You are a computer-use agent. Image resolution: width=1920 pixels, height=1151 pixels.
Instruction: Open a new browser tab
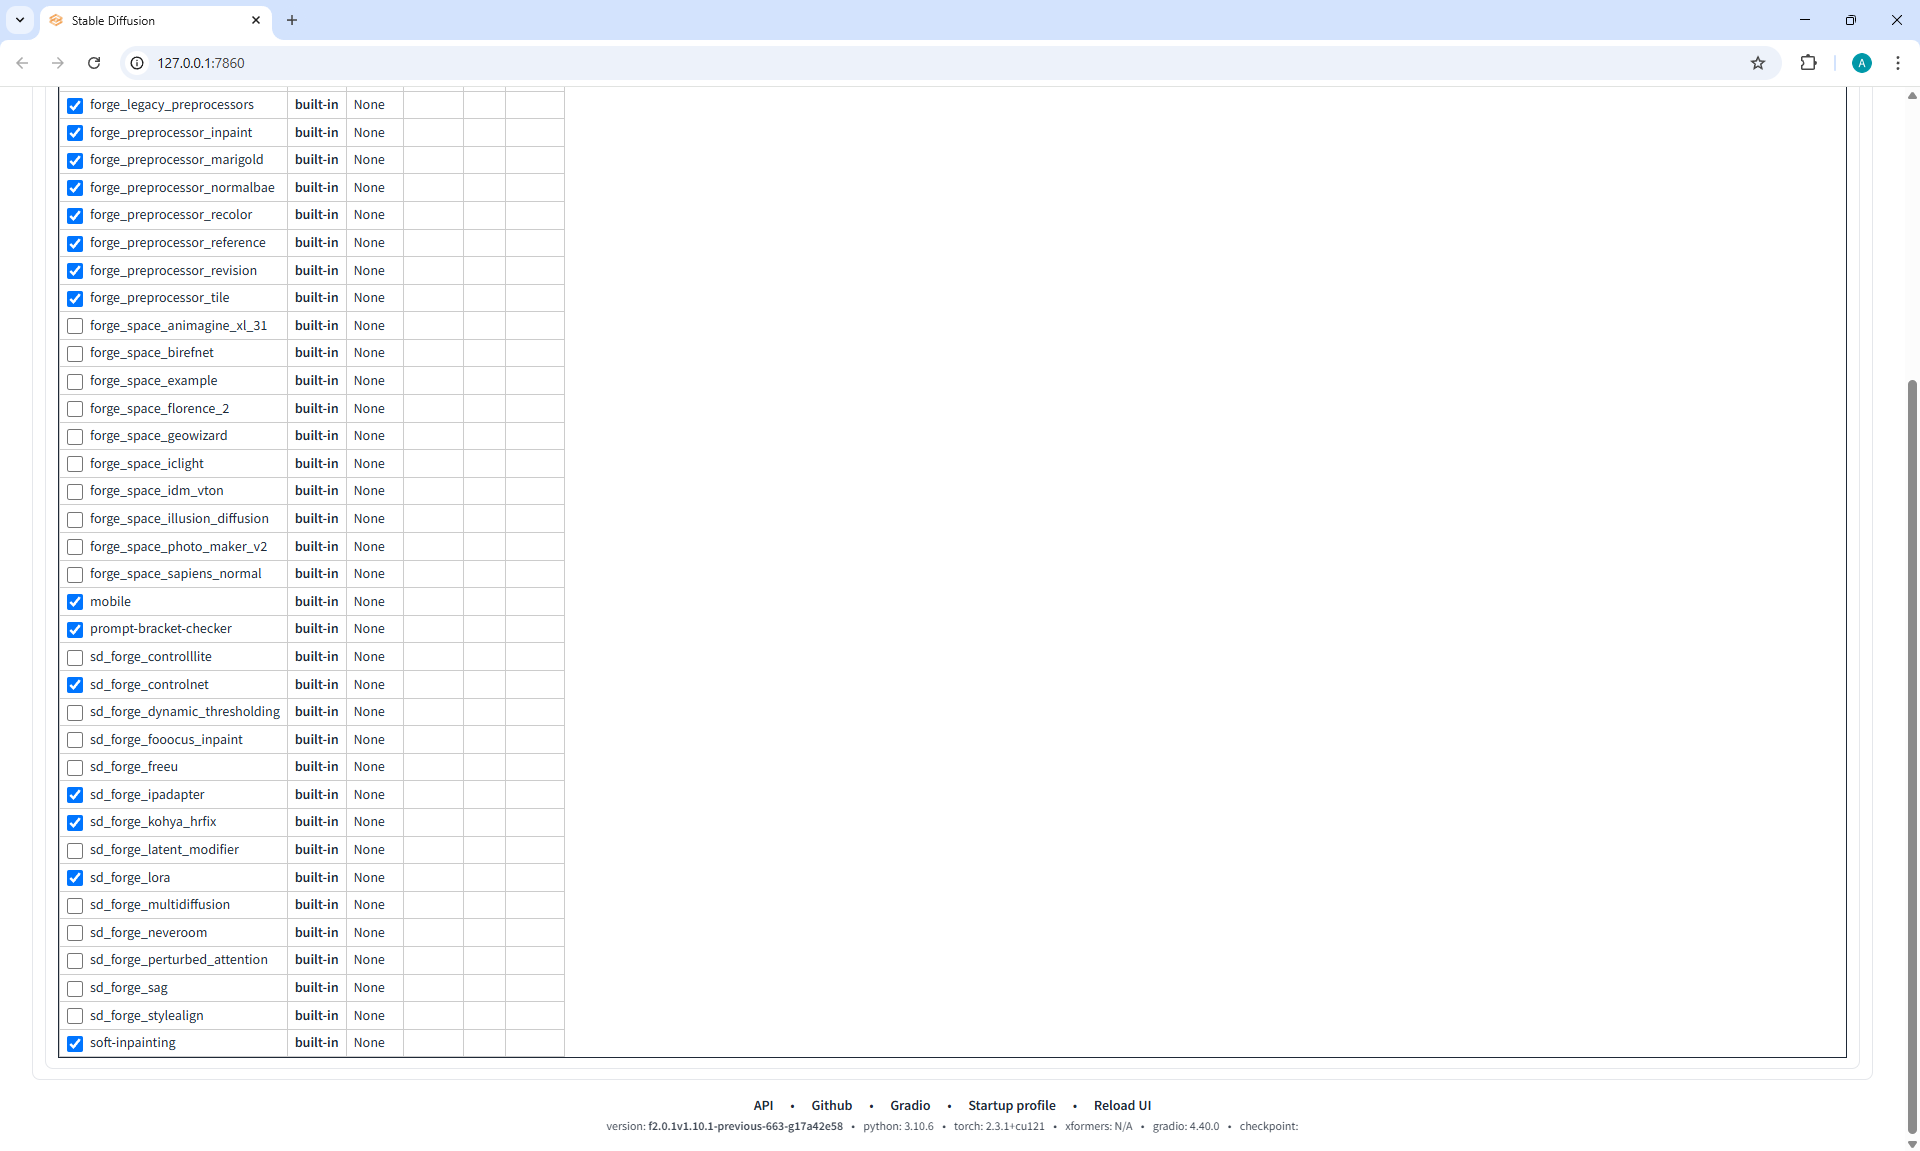[292, 20]
